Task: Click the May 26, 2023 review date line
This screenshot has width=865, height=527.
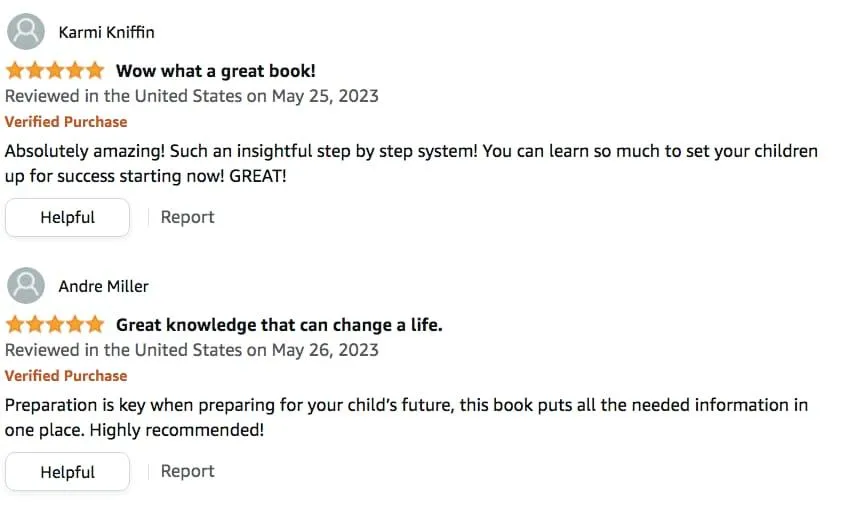Action: tap(191, 351)
